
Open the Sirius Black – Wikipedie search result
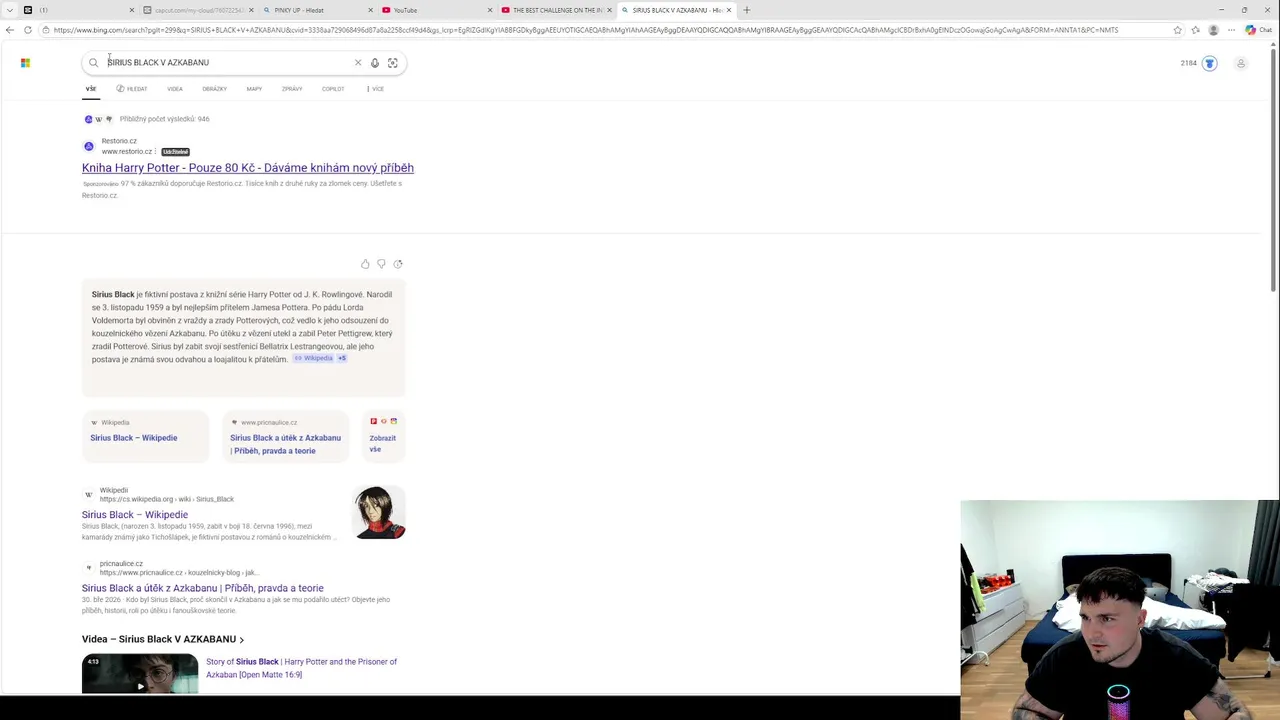pos(135,515)
